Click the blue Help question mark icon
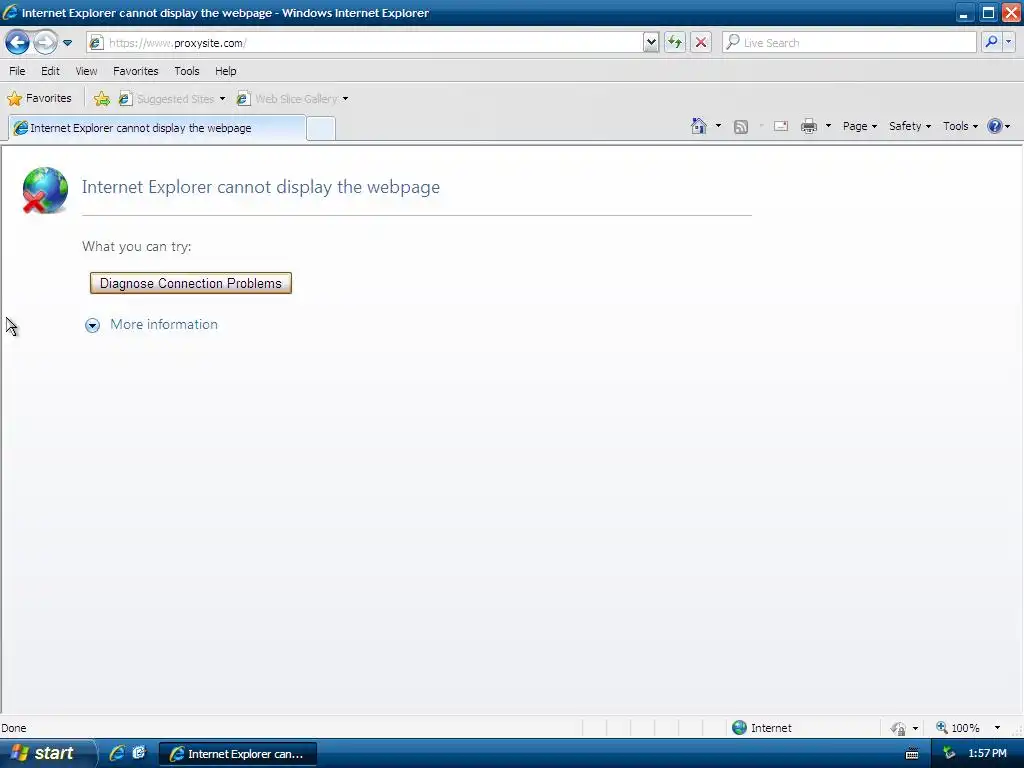The width and height of the screenshot is (1024, 768). coord(995,126)
